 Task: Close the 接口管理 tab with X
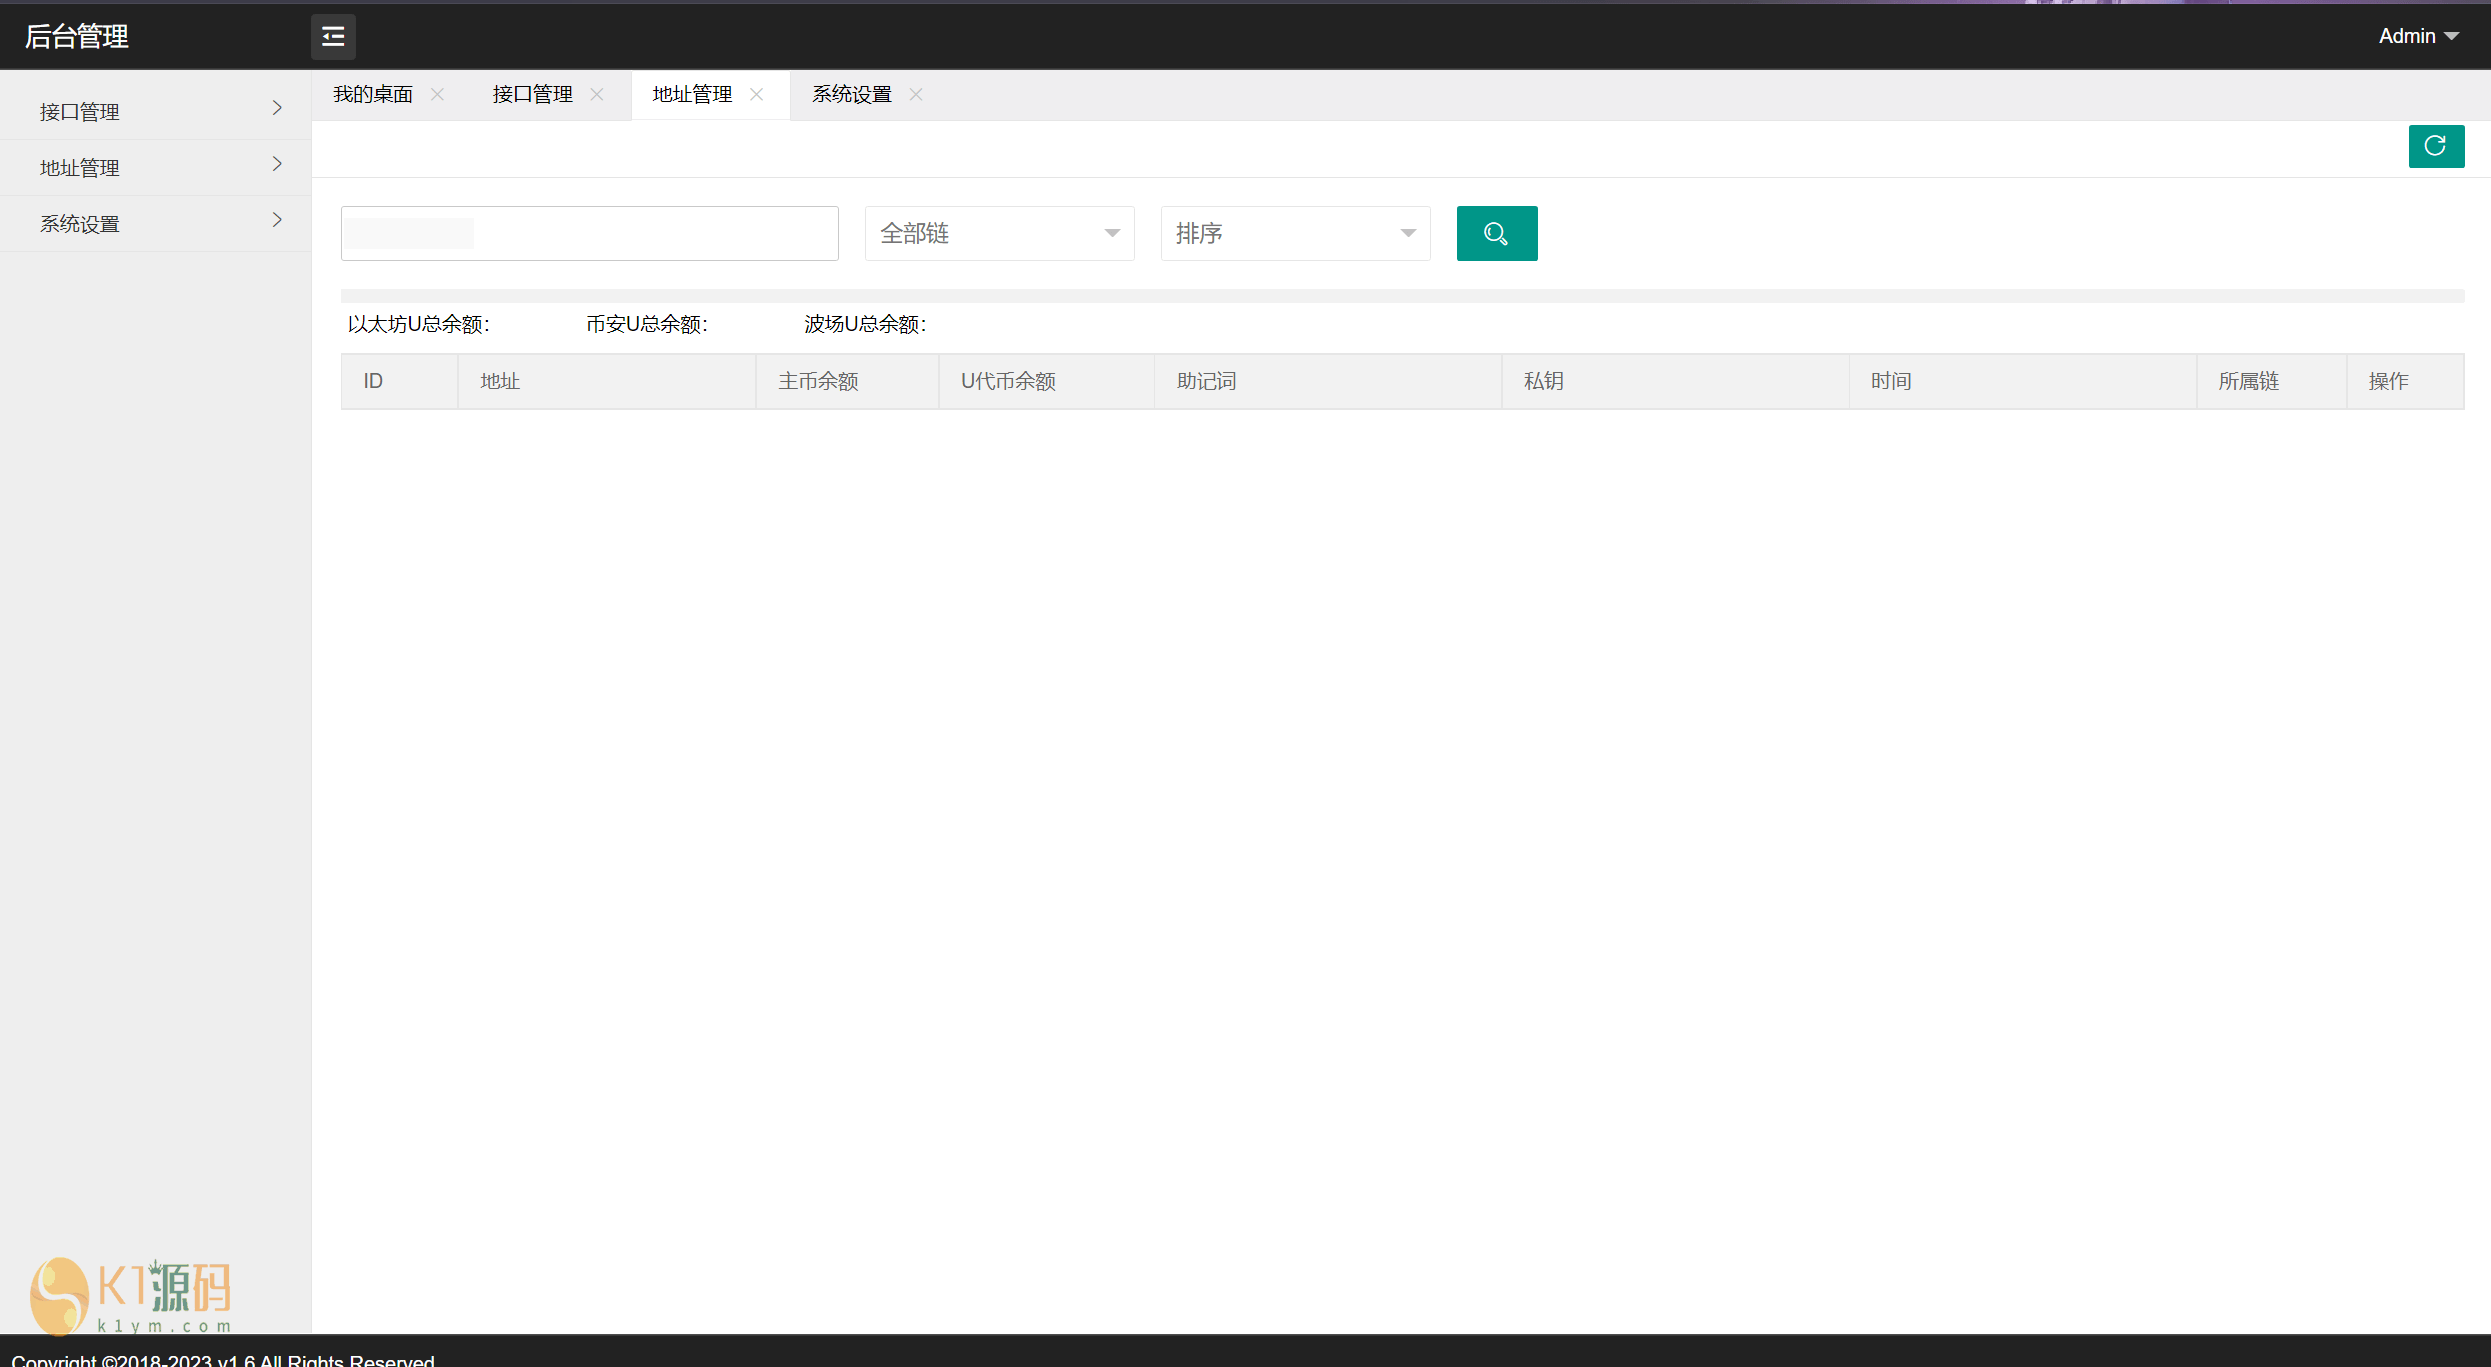[x=597, y=94]
